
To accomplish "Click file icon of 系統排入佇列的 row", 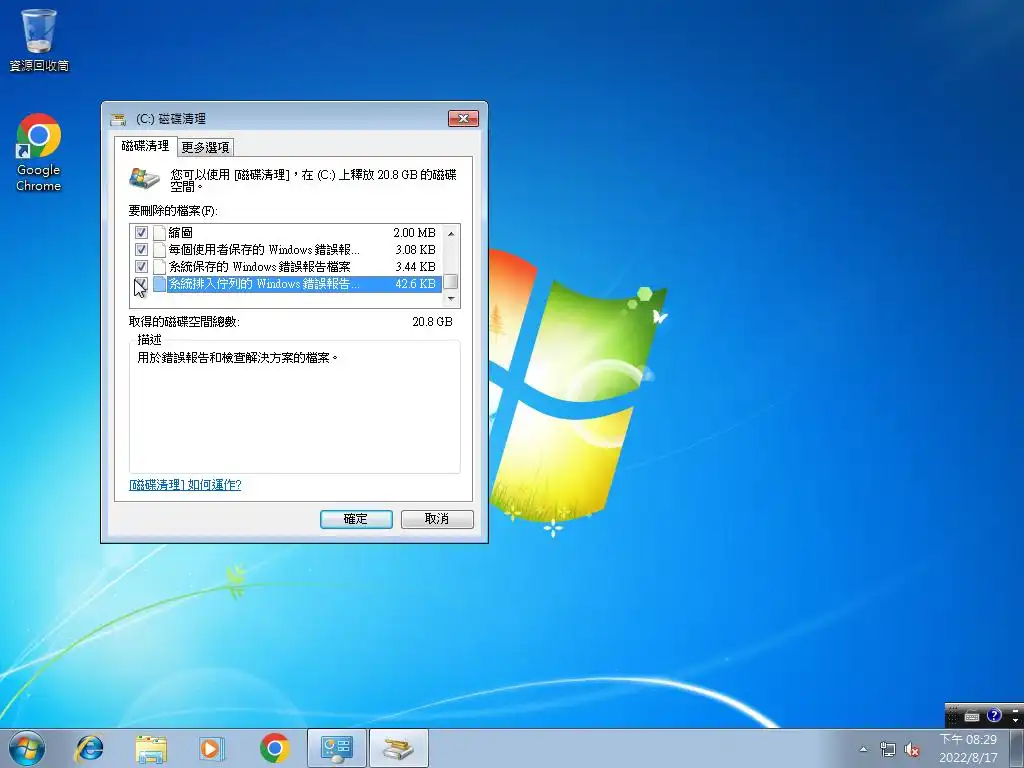I will (159, 283).
